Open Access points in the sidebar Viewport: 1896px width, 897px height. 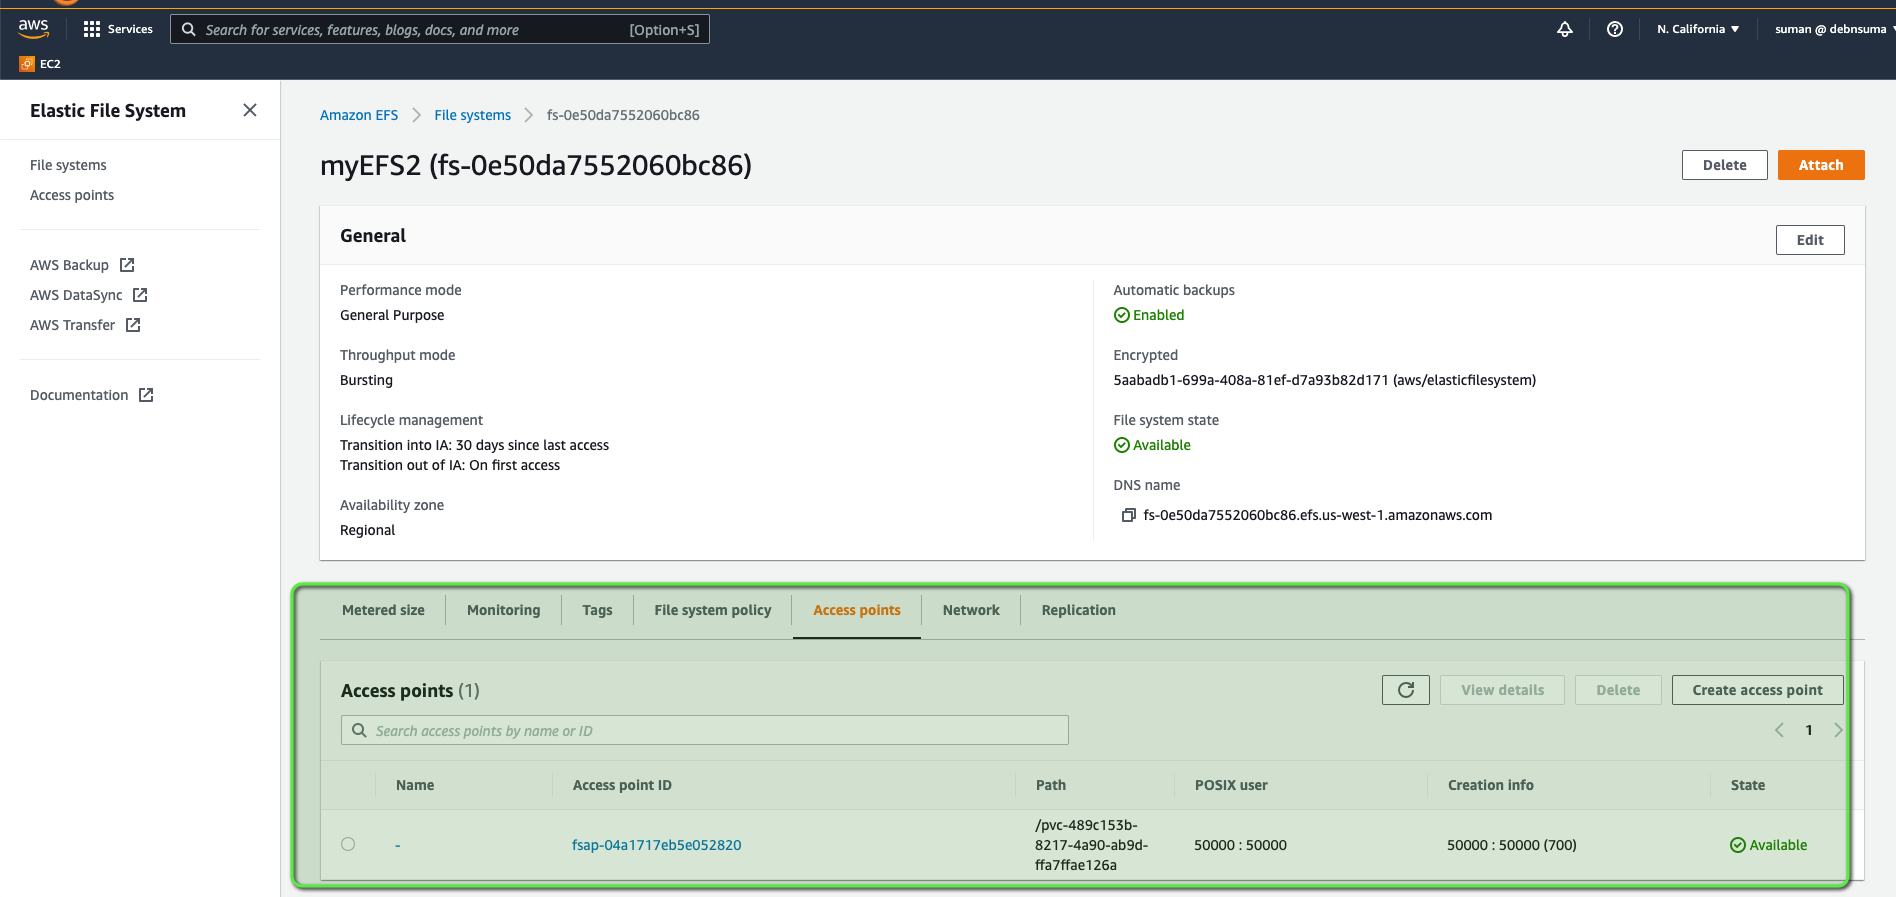72,195
